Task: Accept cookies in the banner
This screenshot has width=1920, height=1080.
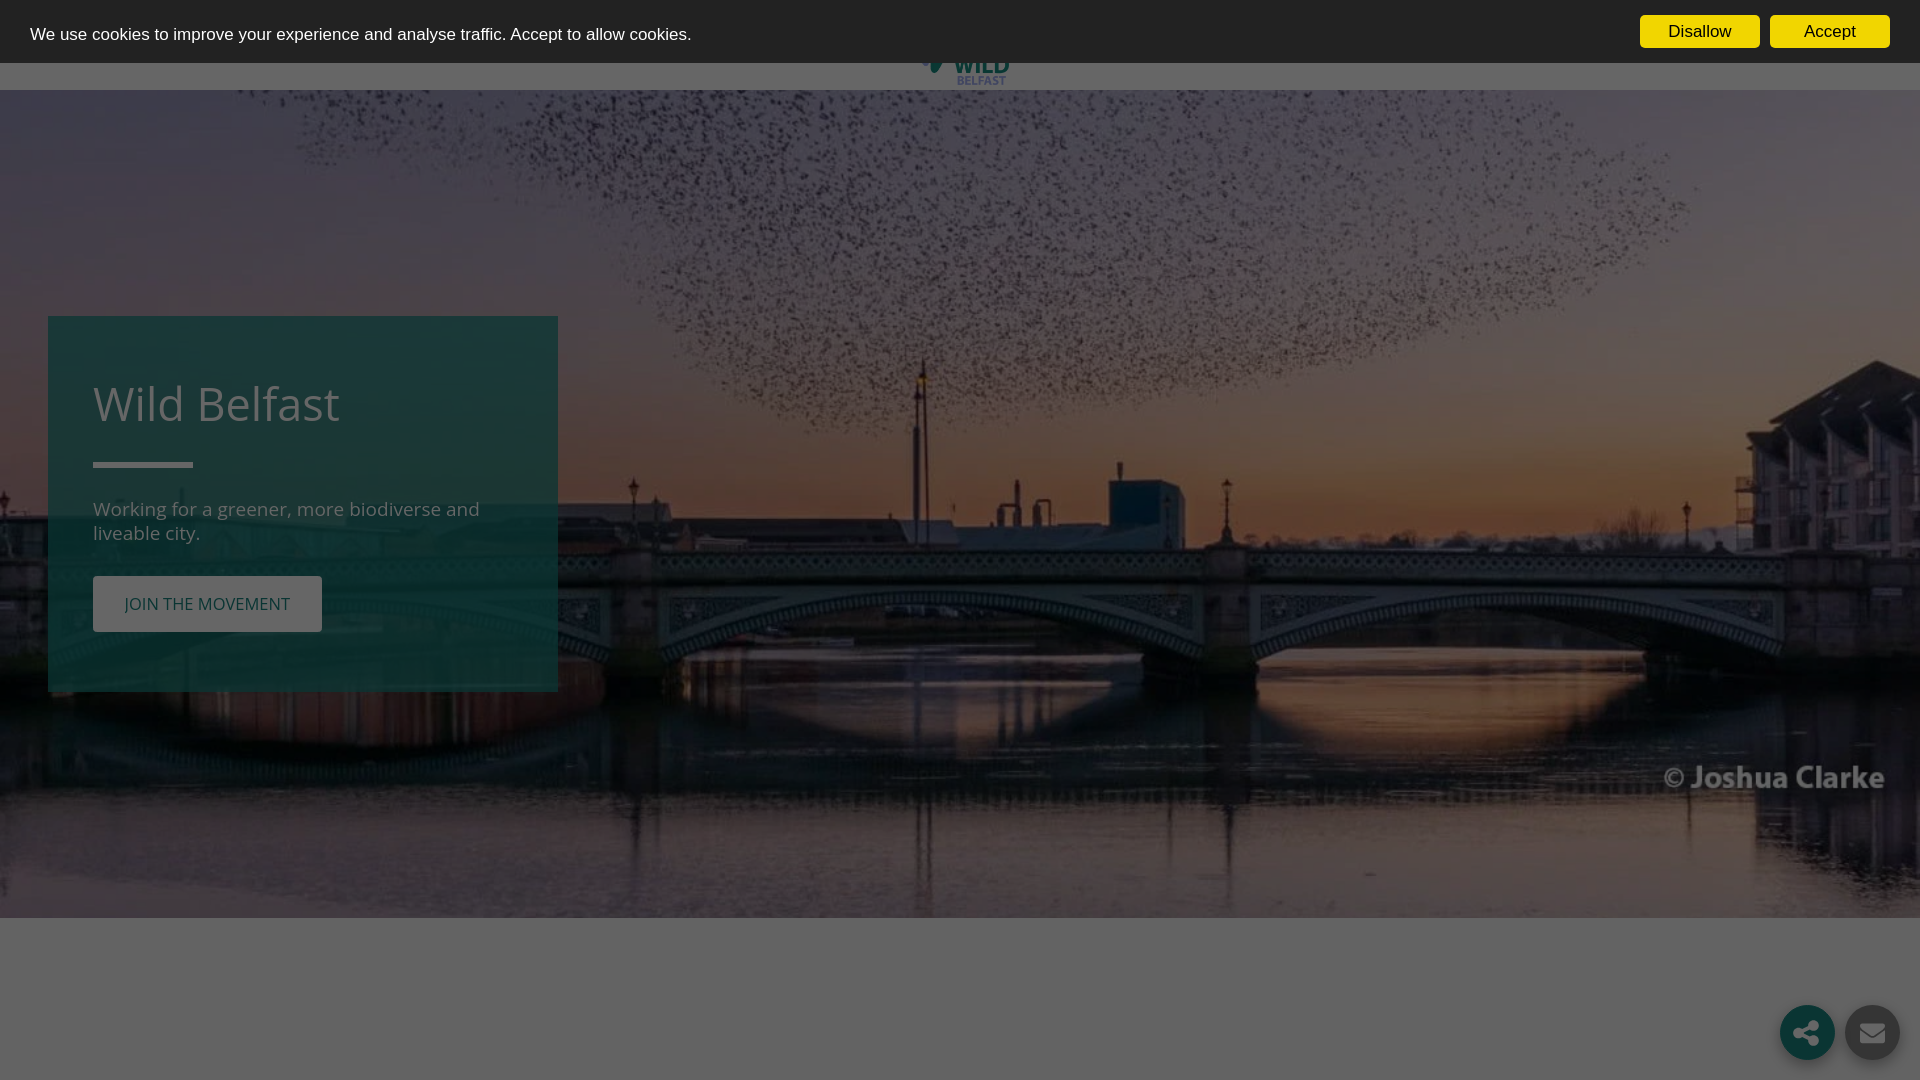Action: 1829,32
